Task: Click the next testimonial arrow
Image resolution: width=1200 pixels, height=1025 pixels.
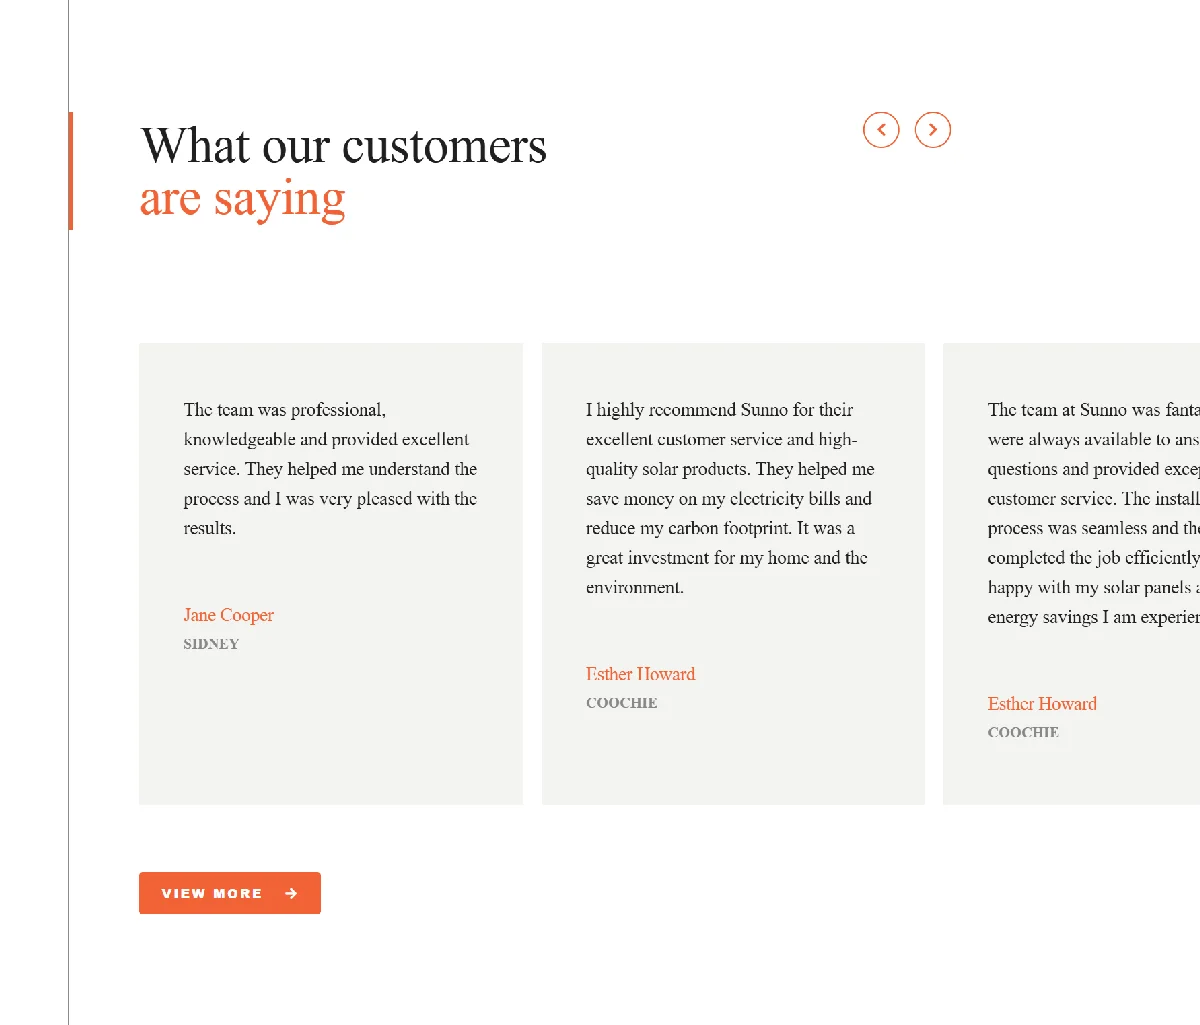Action: [x=933, y=130]
